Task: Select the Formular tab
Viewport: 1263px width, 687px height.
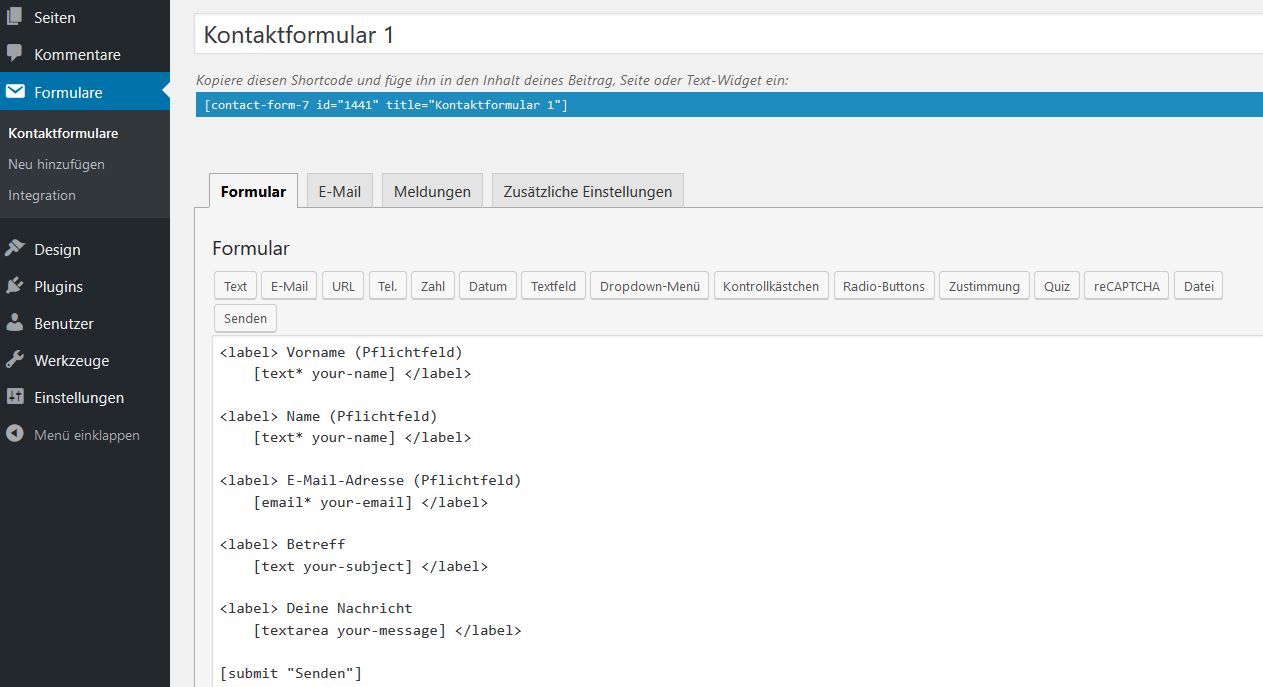Action: coord(252,190)
